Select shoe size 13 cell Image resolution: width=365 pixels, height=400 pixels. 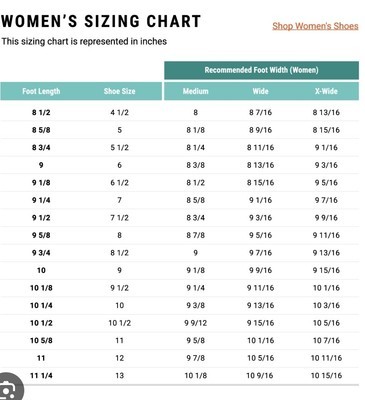point(119,376)
